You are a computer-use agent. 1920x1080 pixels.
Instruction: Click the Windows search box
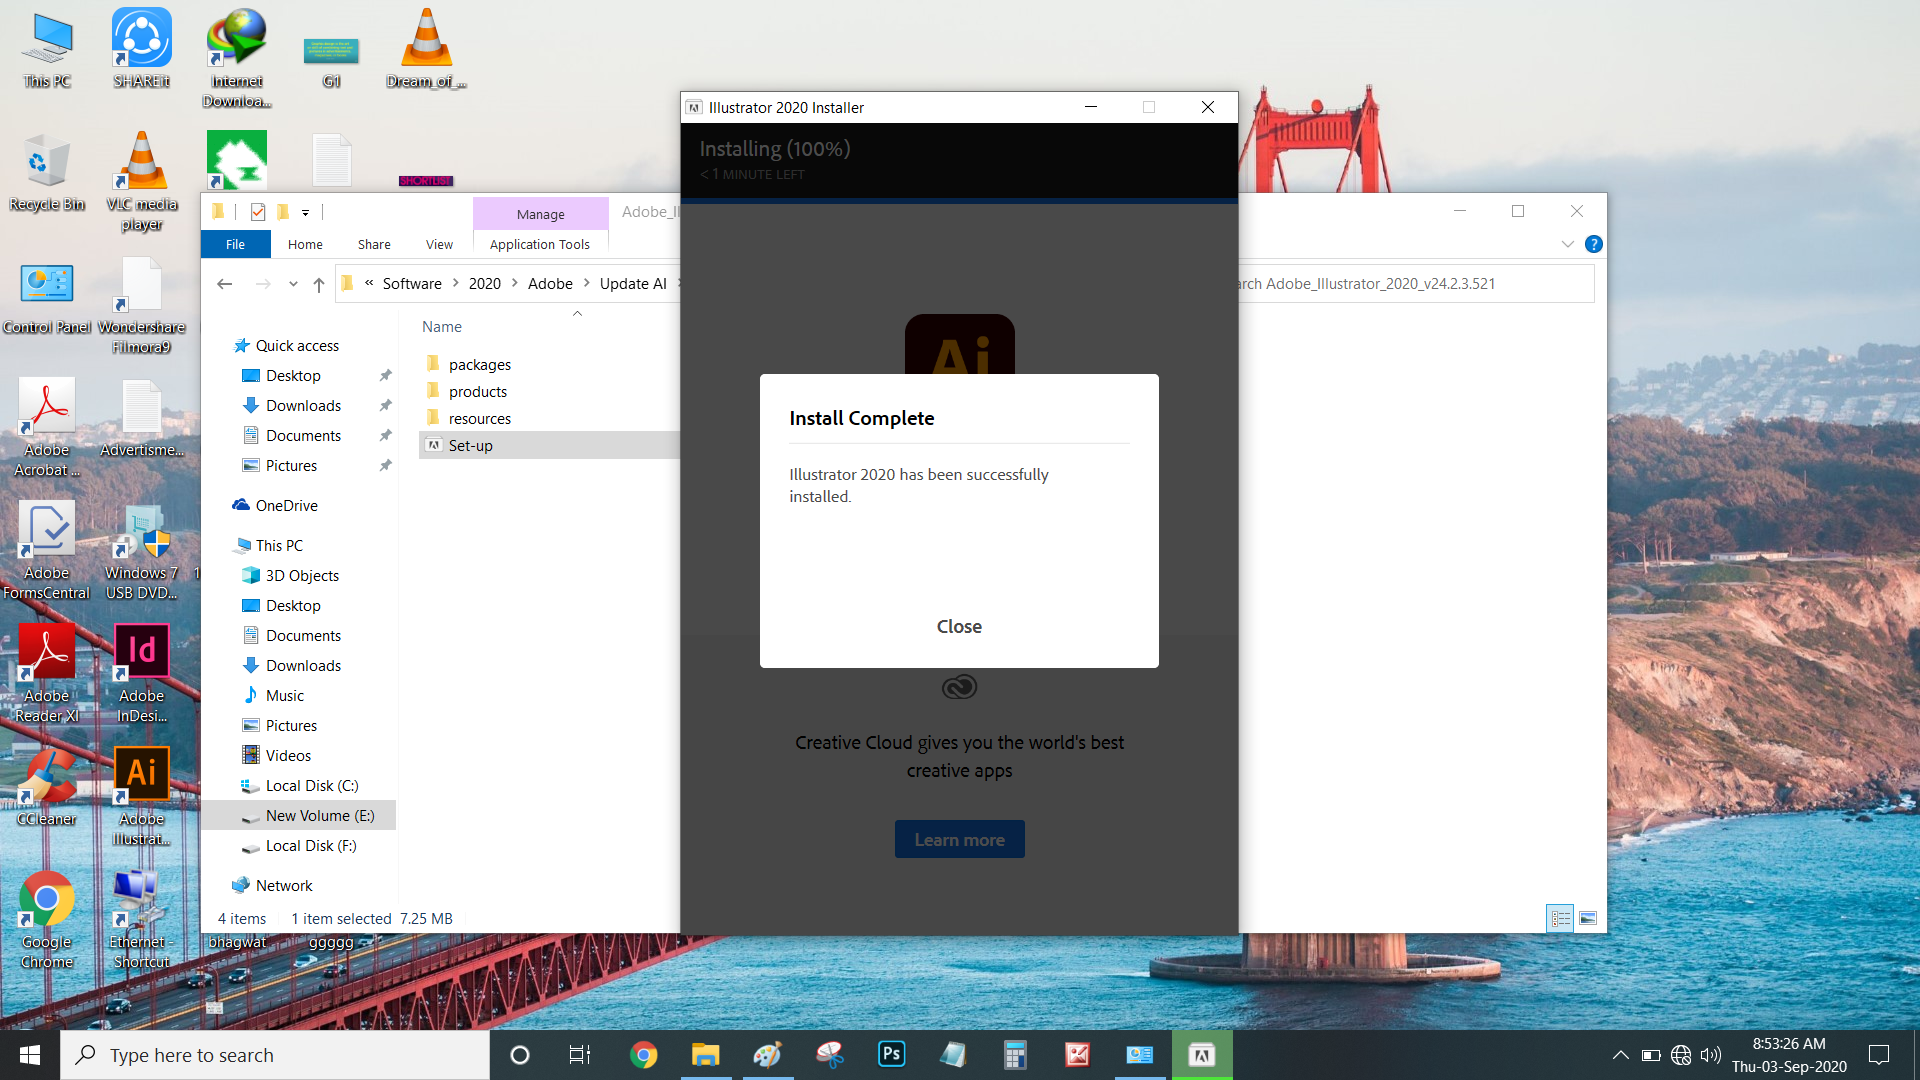coord(275,1054)
